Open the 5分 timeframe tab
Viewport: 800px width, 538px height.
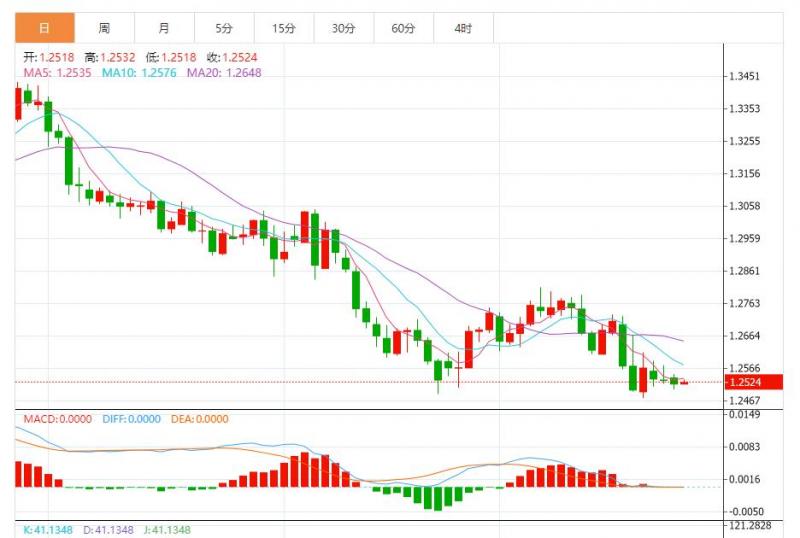click(224, 28)
